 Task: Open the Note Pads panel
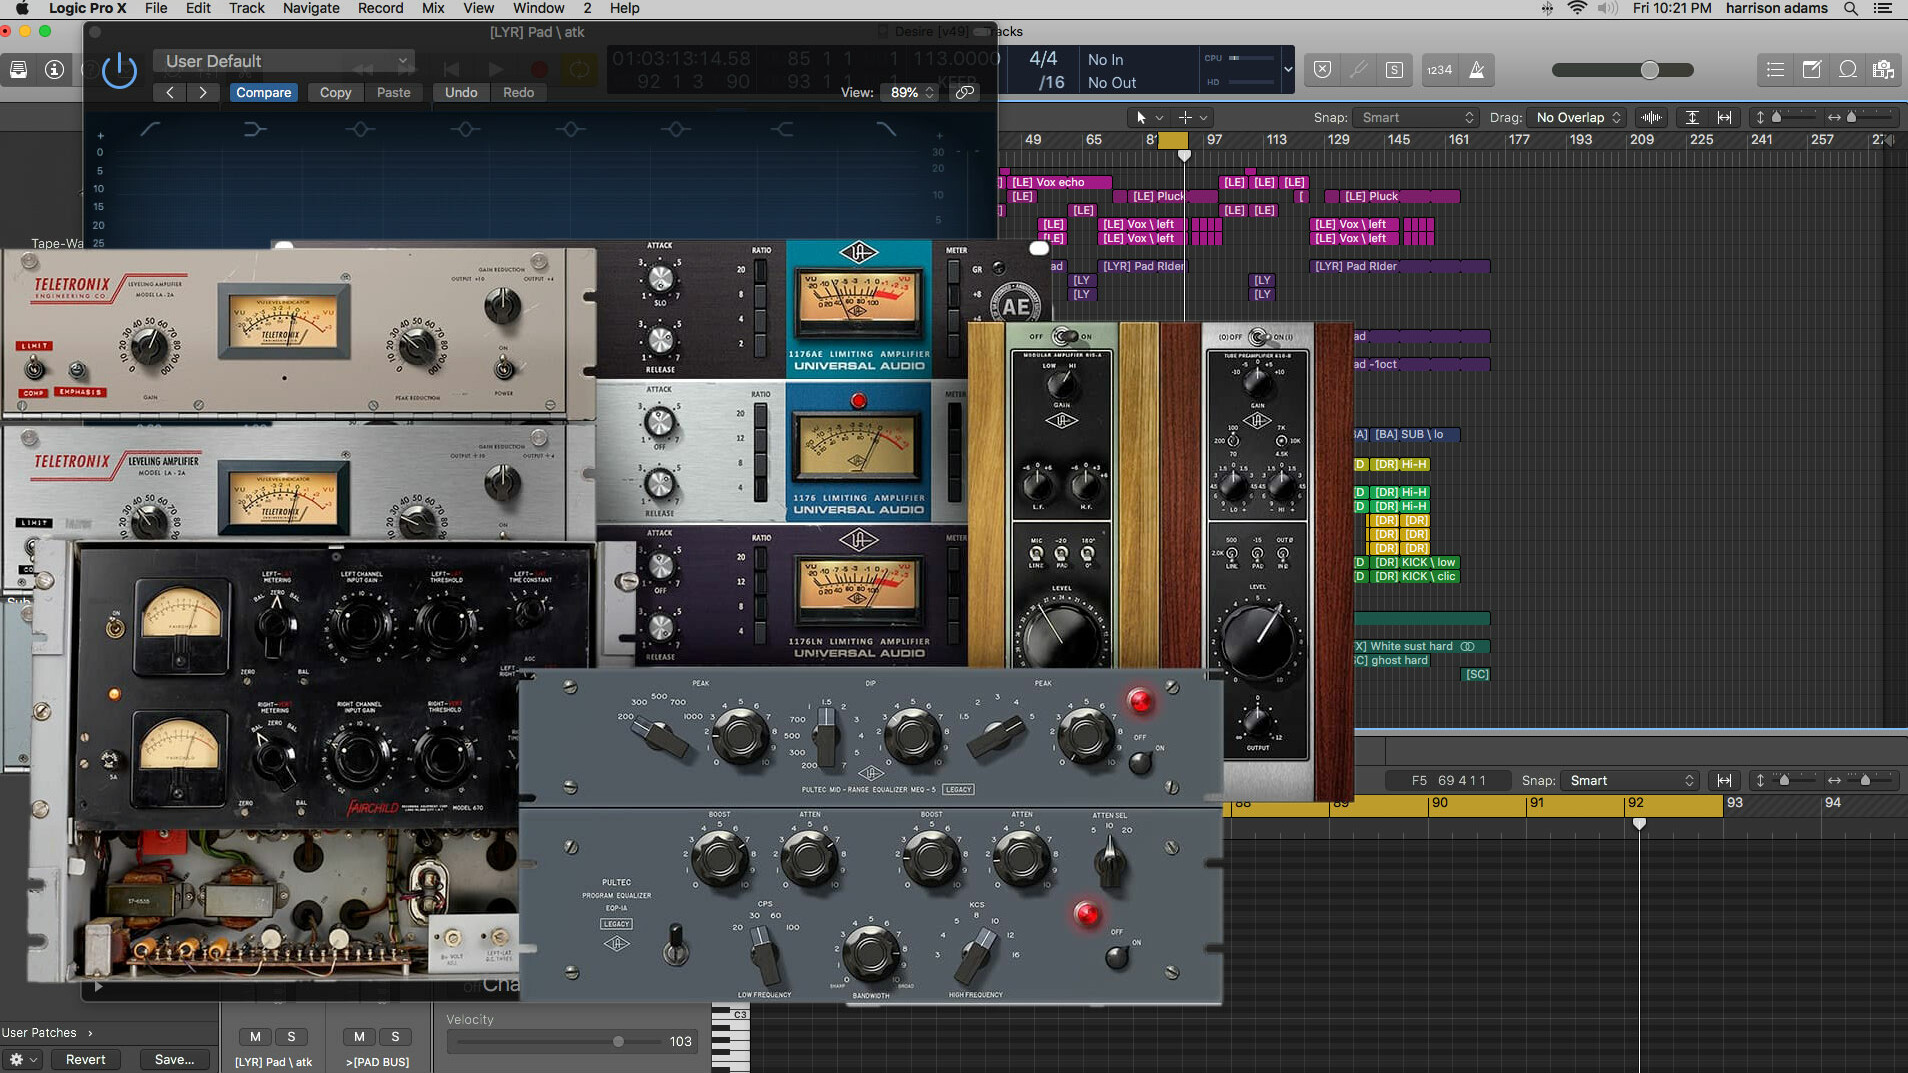1811,70
